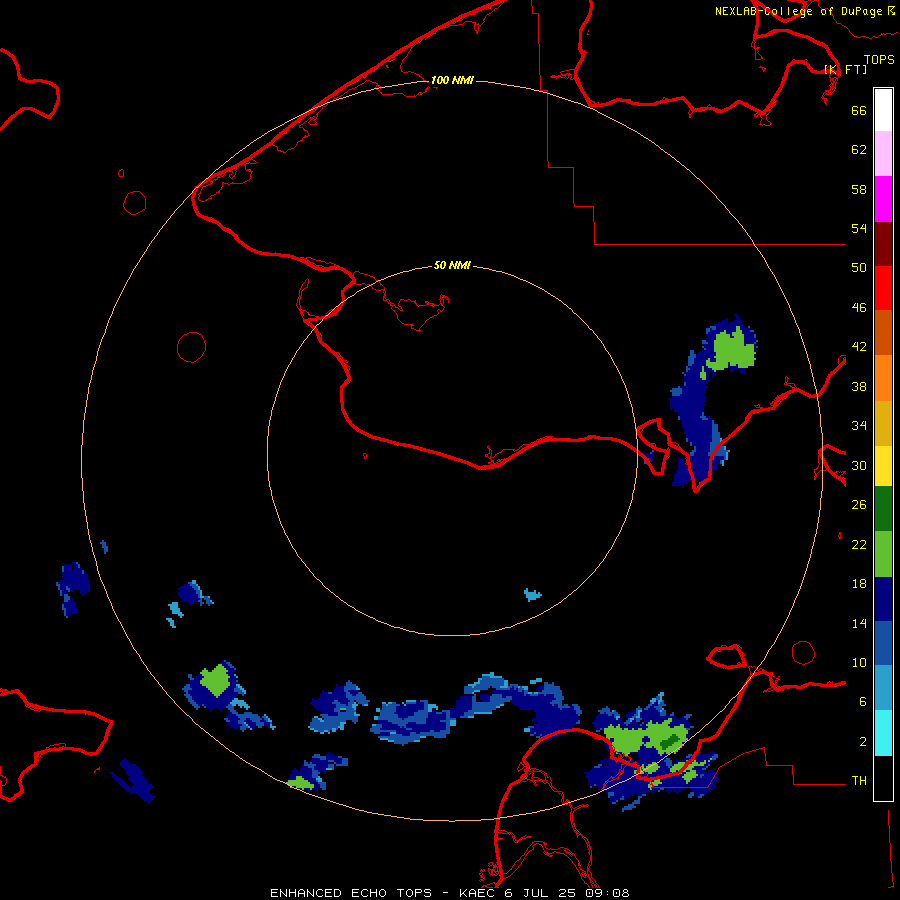
Task: Click the cyan 2-6 kft legend swatch
Action: click(883, 733)
